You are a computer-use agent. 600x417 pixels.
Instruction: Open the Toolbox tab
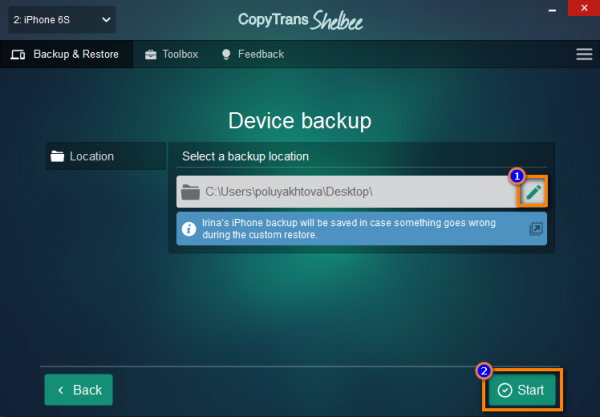(x=171, y=54)
